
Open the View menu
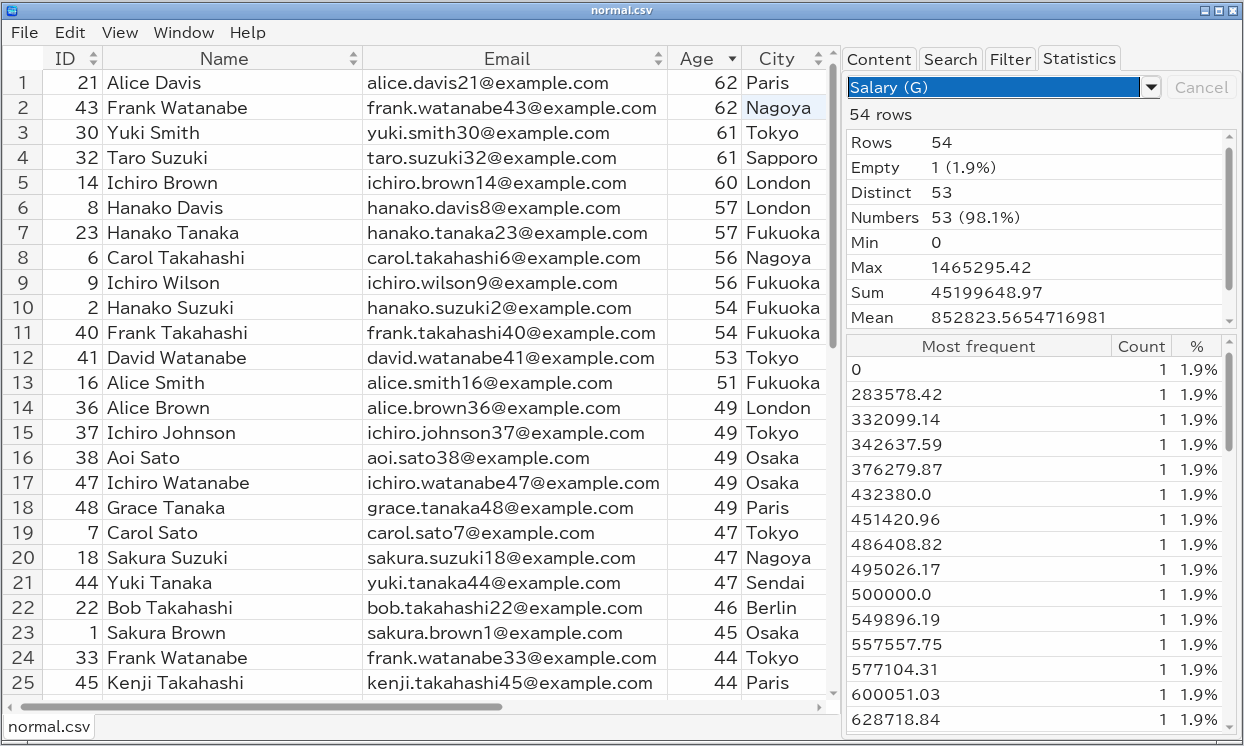click(x=120, y=33)
